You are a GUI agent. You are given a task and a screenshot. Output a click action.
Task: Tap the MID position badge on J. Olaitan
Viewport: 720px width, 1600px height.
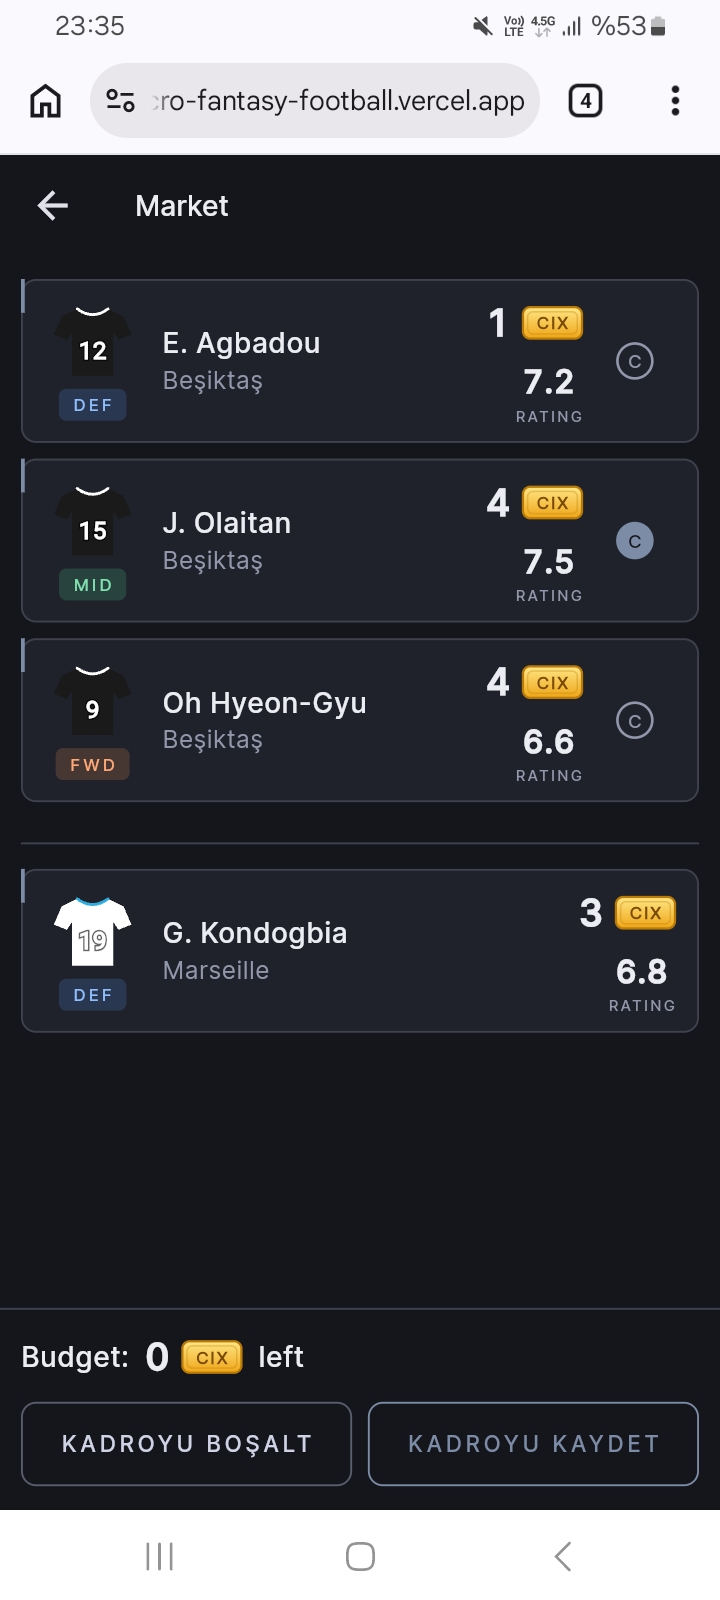(93, 585)
